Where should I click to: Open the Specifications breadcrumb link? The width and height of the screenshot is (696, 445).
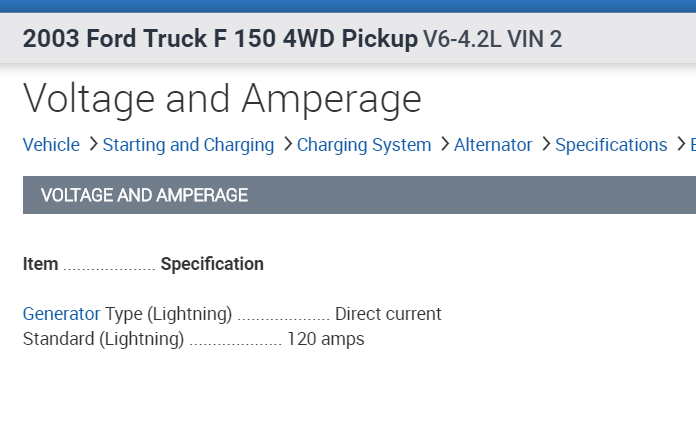pyautogui.click(x=611, y=145)
